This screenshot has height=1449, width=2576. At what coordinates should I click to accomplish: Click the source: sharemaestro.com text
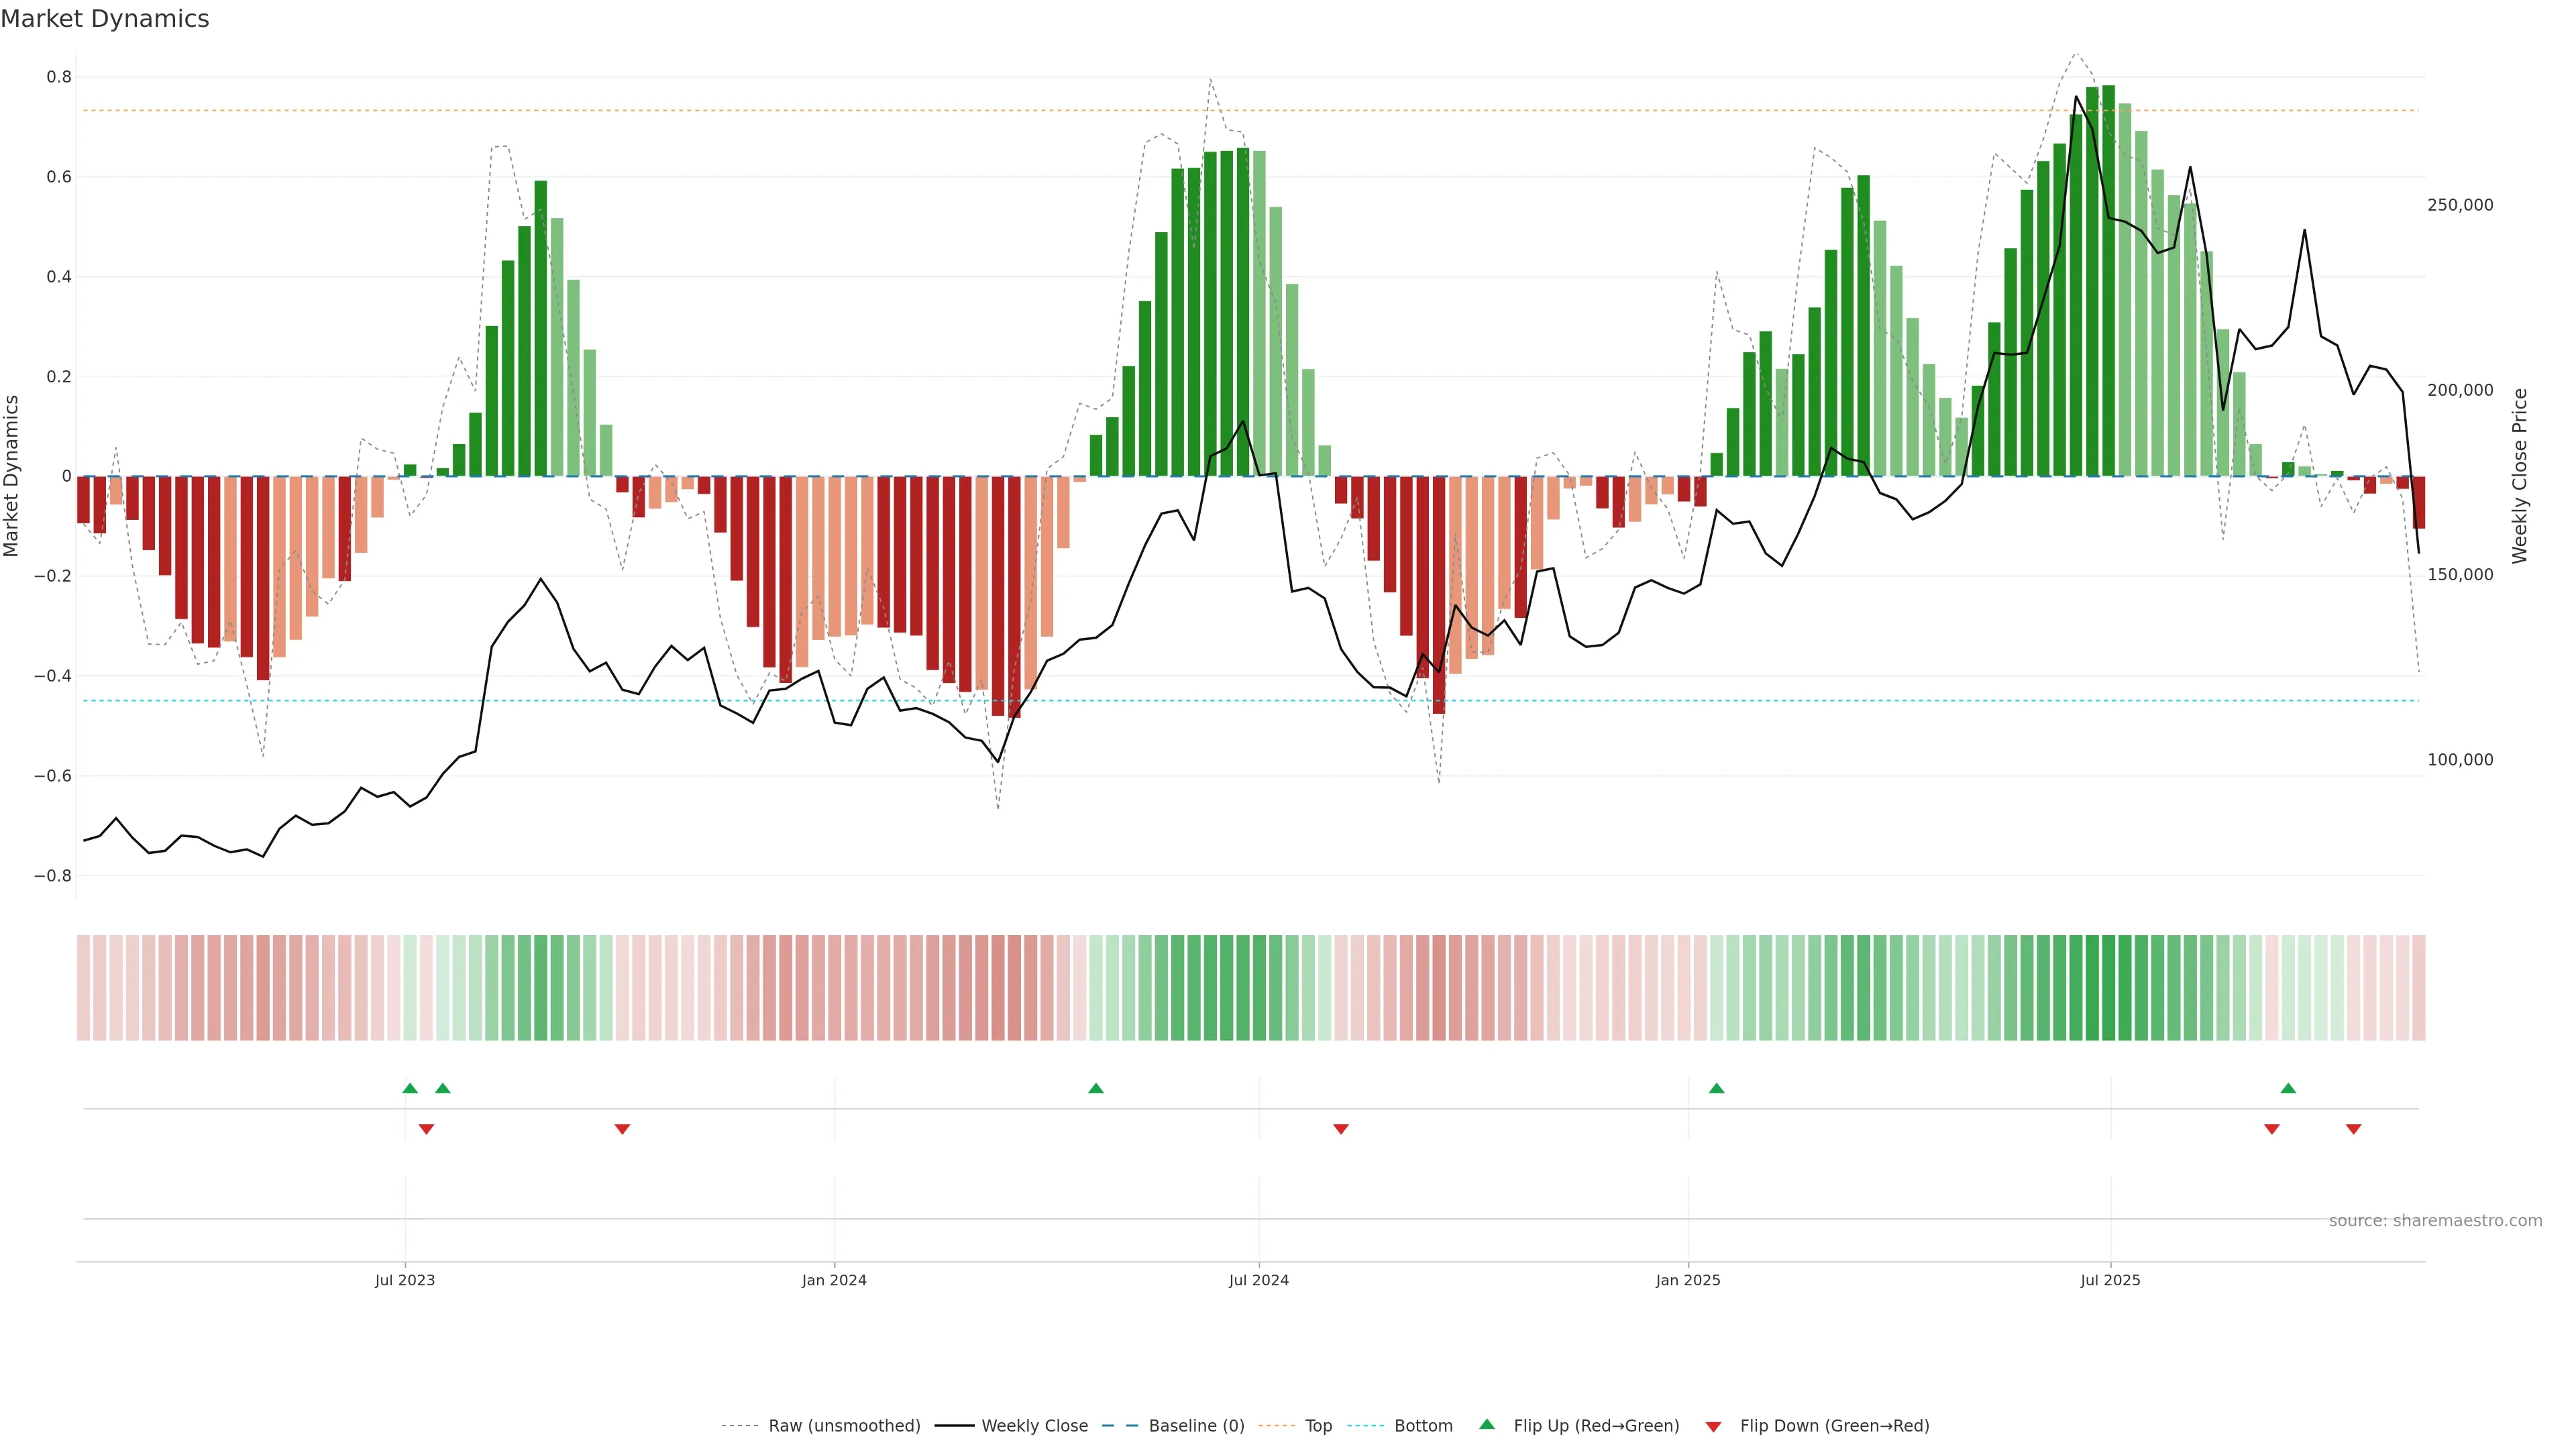pyautogui.click(x=2435, y=1221)
